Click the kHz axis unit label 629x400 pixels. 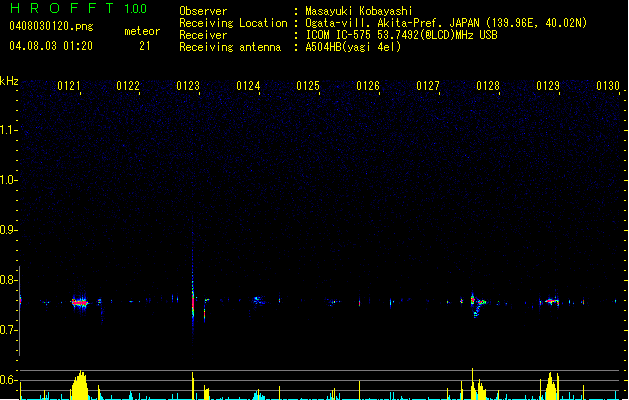tap(9, 81)
